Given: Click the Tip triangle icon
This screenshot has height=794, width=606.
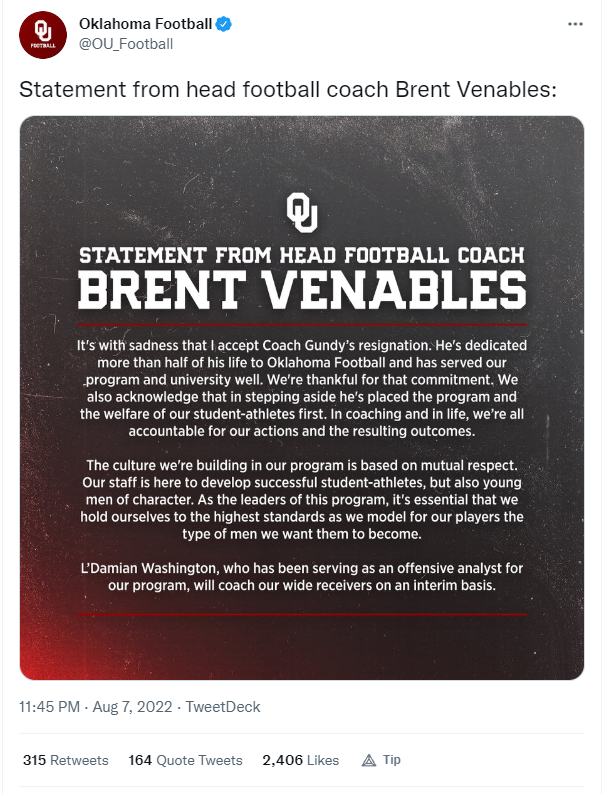Looking at the screenshot, I should (x=369, y=760).
